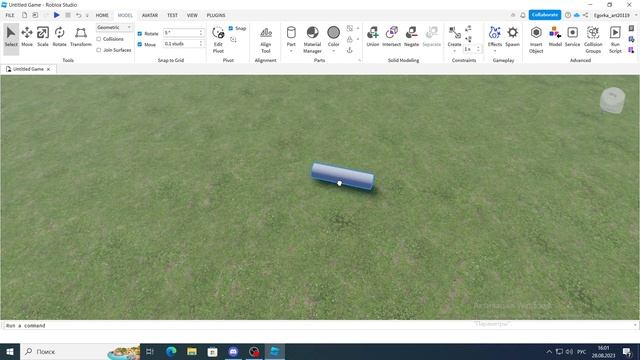Adjust the move studs stepper
Image resolution: width=640 pixels, height=360 pixels.
(201, 43)
